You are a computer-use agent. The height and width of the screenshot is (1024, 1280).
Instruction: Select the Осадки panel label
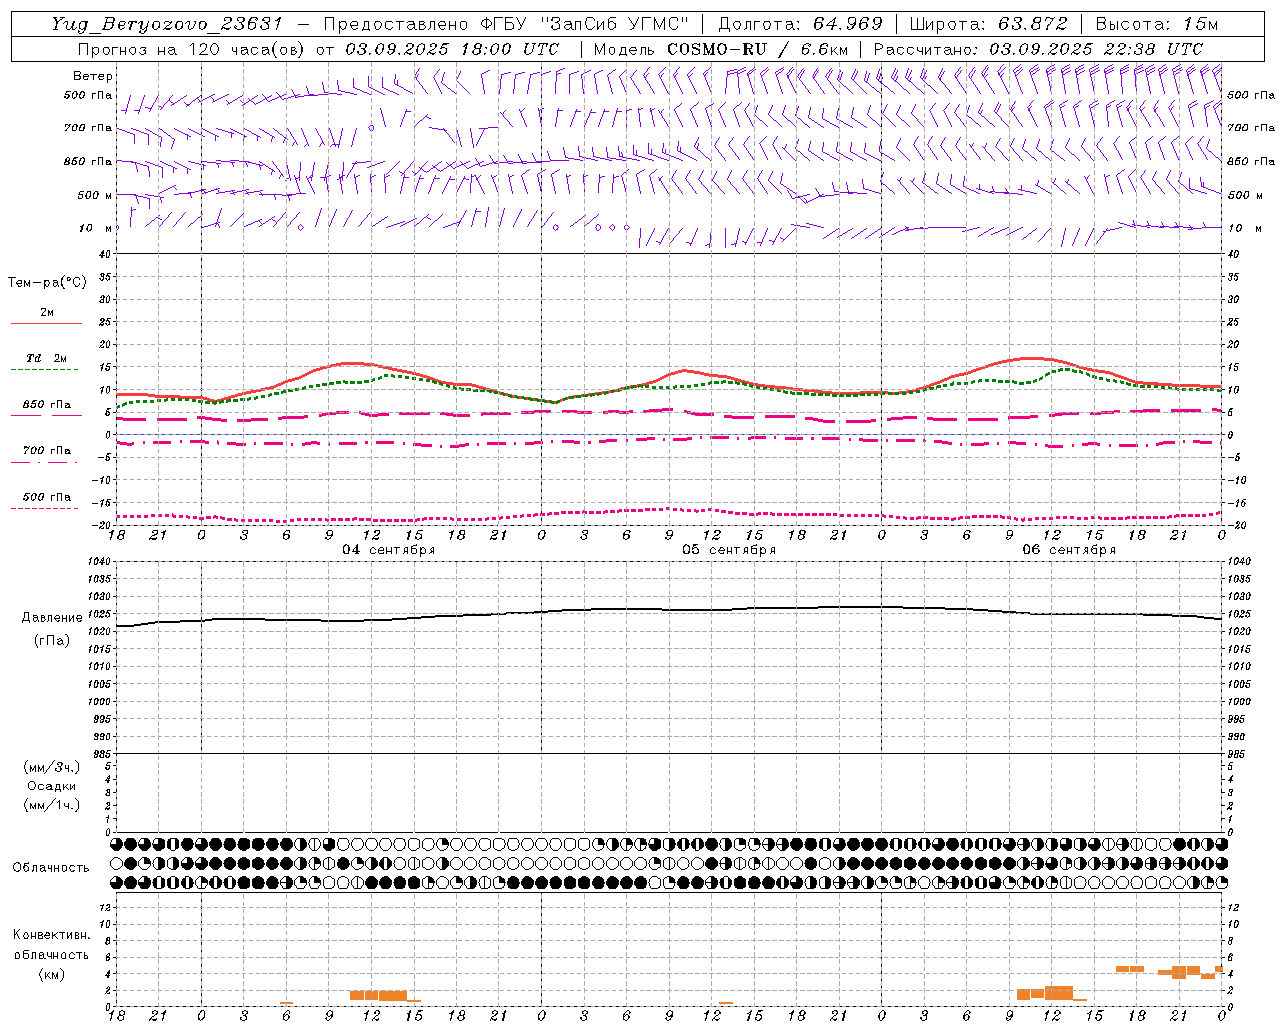(50, 786)
